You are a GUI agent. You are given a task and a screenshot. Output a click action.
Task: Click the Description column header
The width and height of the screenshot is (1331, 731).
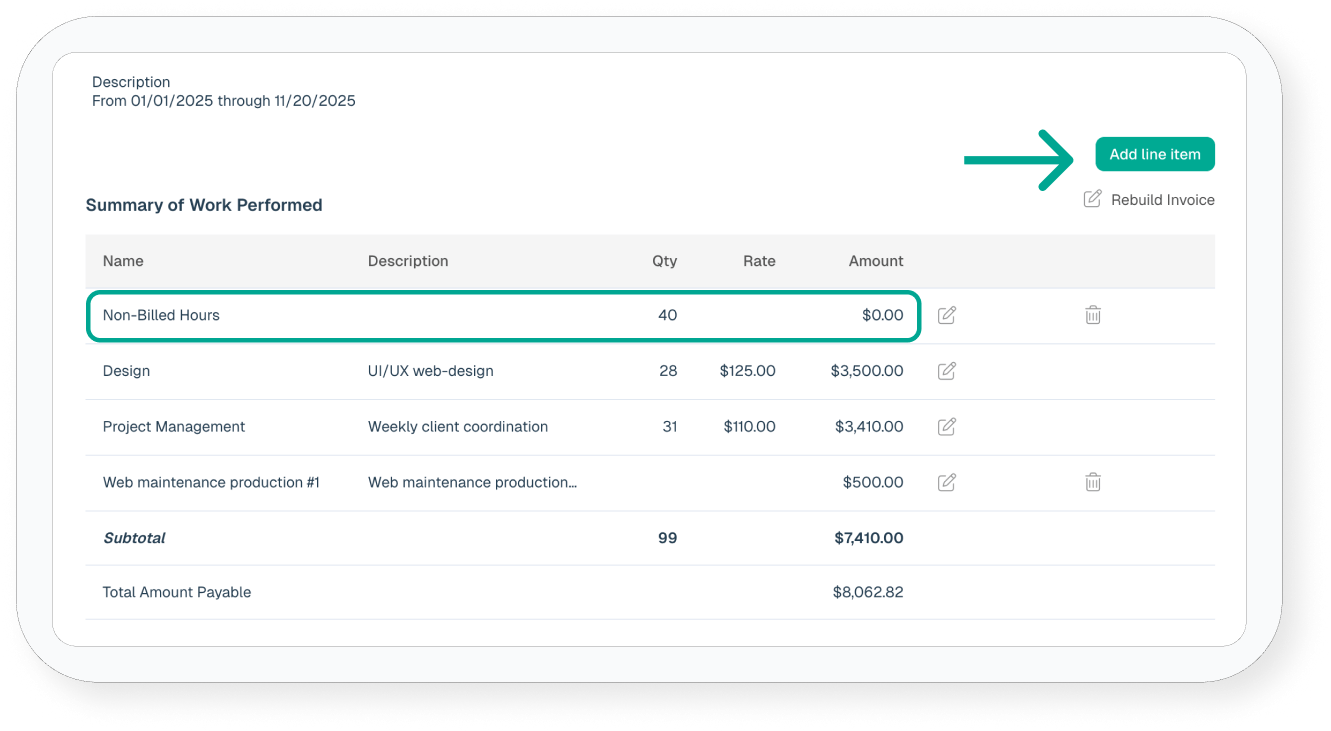click(408, 261)
